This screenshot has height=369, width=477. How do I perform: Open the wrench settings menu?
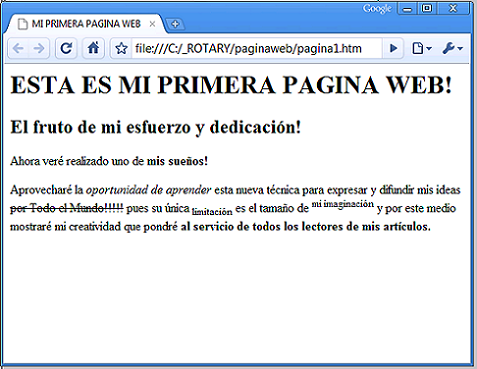point(452,49)
